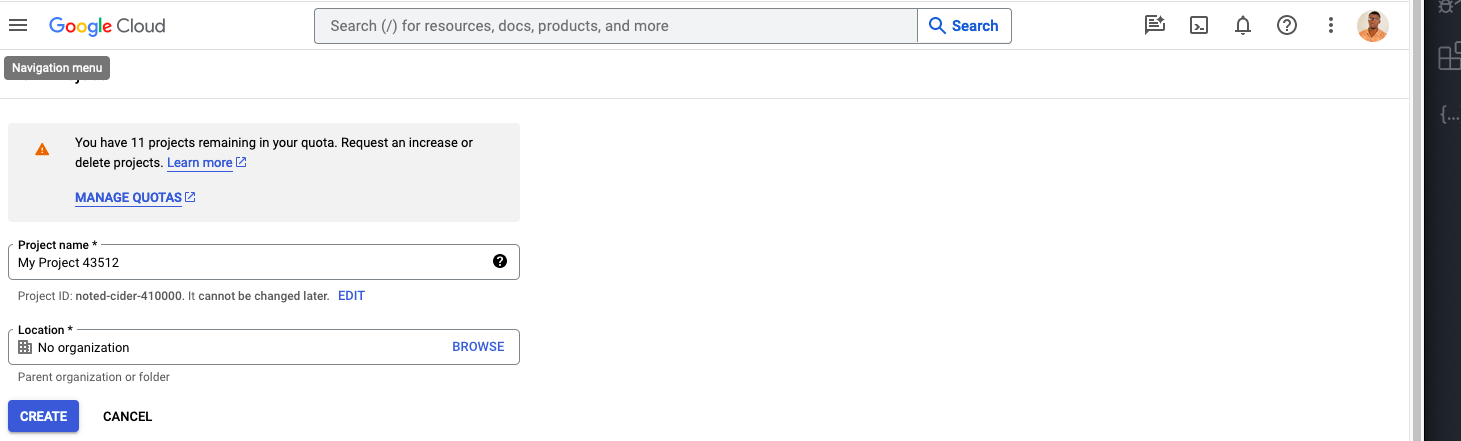Open the hamburger navigation menu
The image size is (1461, 441).
(18, 26)
